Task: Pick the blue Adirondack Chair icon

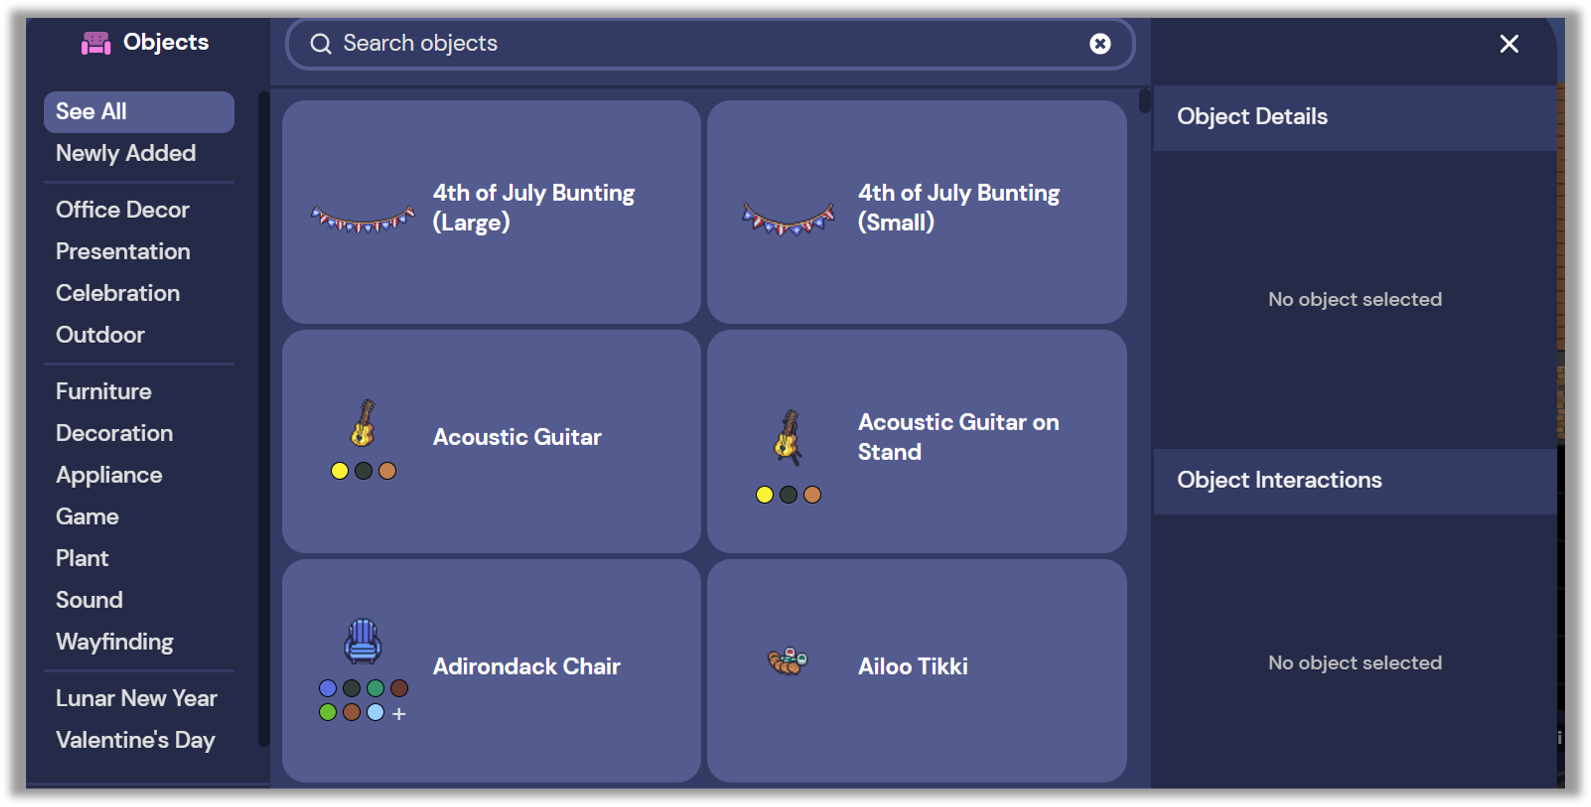Action: [x=363, y=641]
